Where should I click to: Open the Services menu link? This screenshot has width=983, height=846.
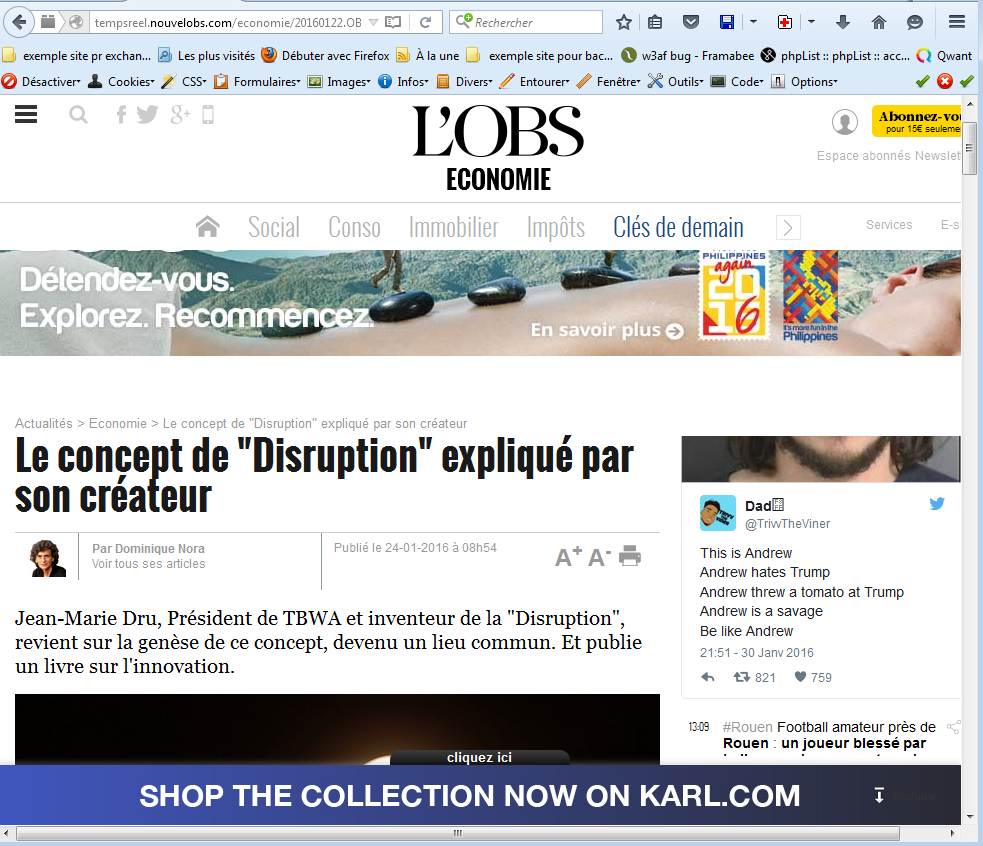click(889, 225)
